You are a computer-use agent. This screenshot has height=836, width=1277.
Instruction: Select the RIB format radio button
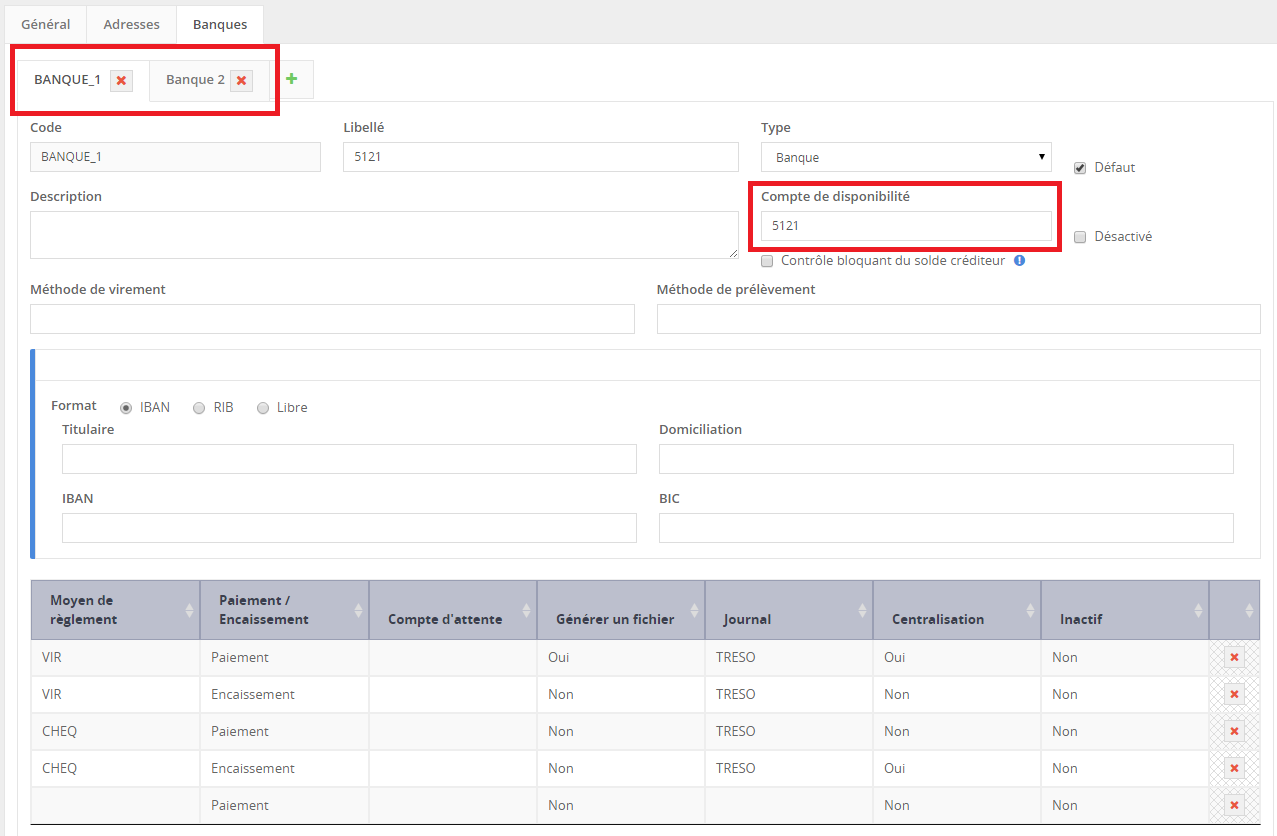coord(199,408)
